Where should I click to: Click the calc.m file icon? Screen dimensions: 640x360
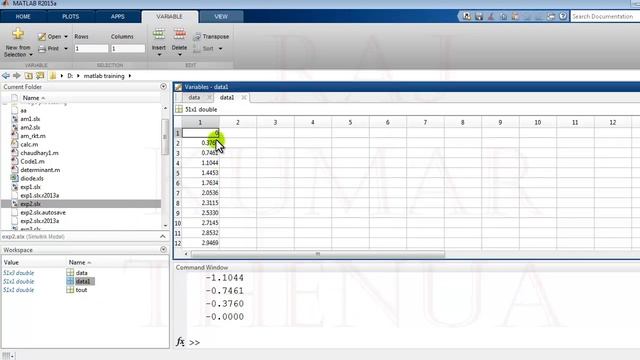tap(15, 144)
